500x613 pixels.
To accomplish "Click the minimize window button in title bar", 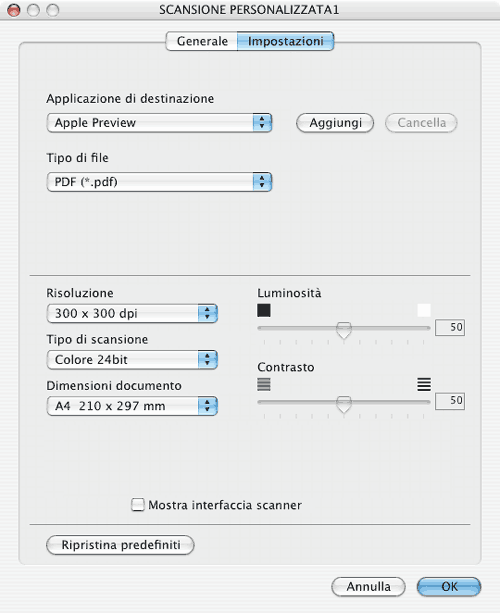I will coord(33,10).
